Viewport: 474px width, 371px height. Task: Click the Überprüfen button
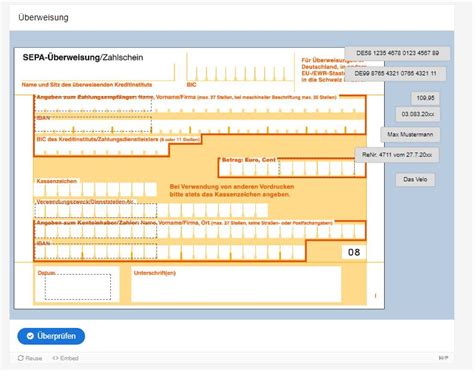point(51,336)
